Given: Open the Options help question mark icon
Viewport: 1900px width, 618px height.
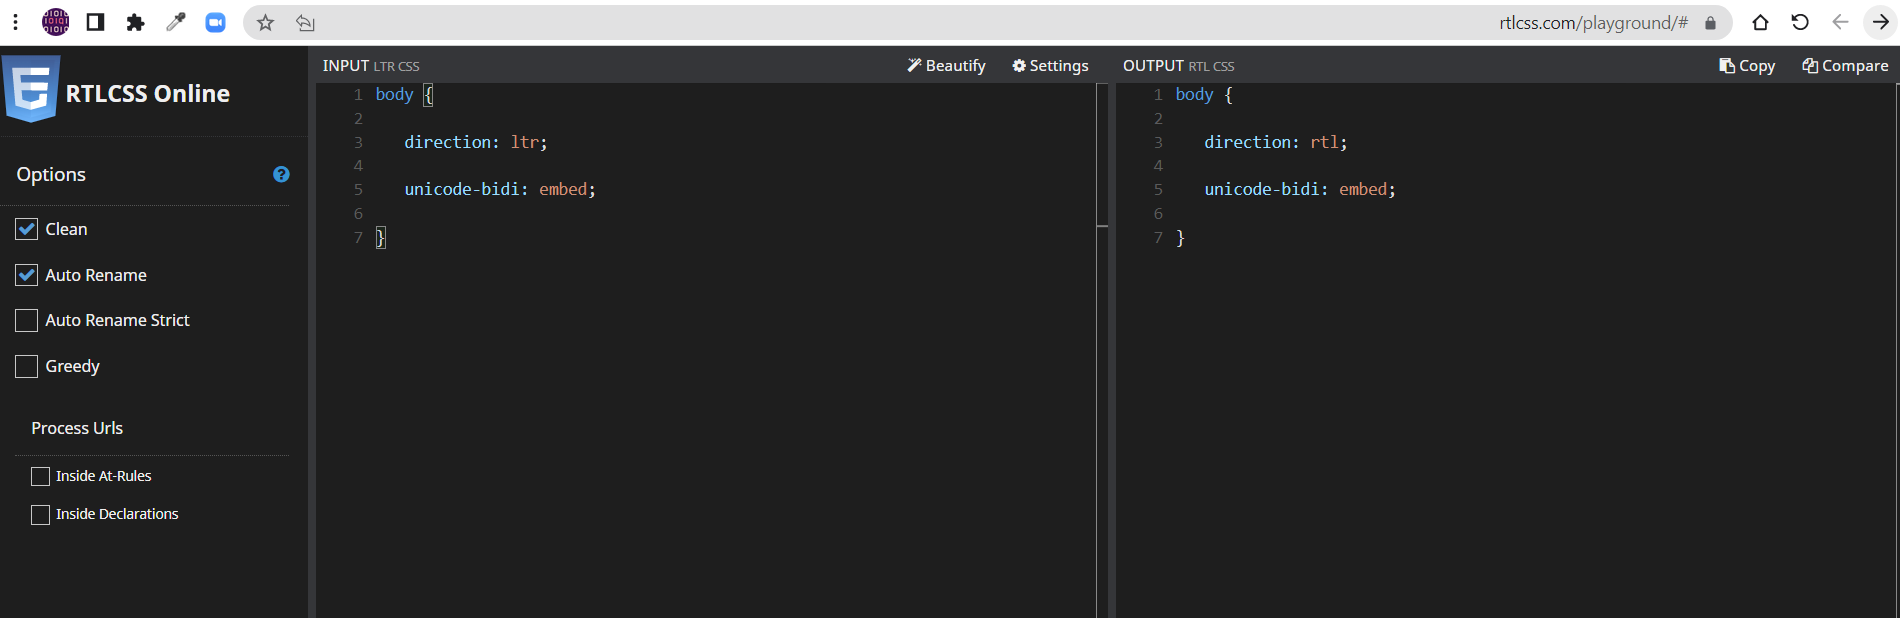Looking at the screenshot, I should [281, 174].
